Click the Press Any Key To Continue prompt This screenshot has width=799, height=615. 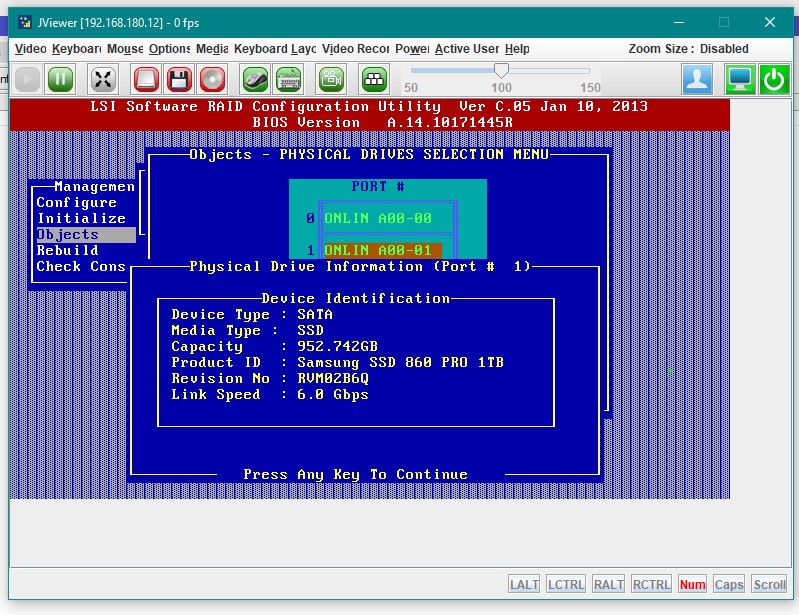click(x=356, y=474)
